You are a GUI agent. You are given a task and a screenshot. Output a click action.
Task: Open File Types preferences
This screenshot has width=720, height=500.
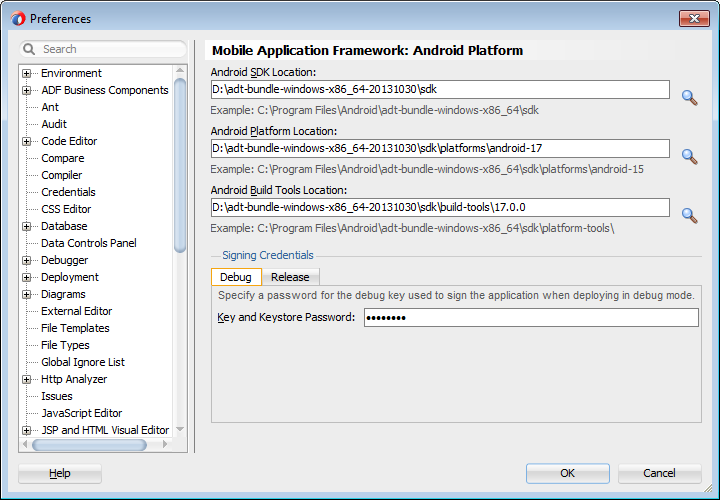[65, 345]
